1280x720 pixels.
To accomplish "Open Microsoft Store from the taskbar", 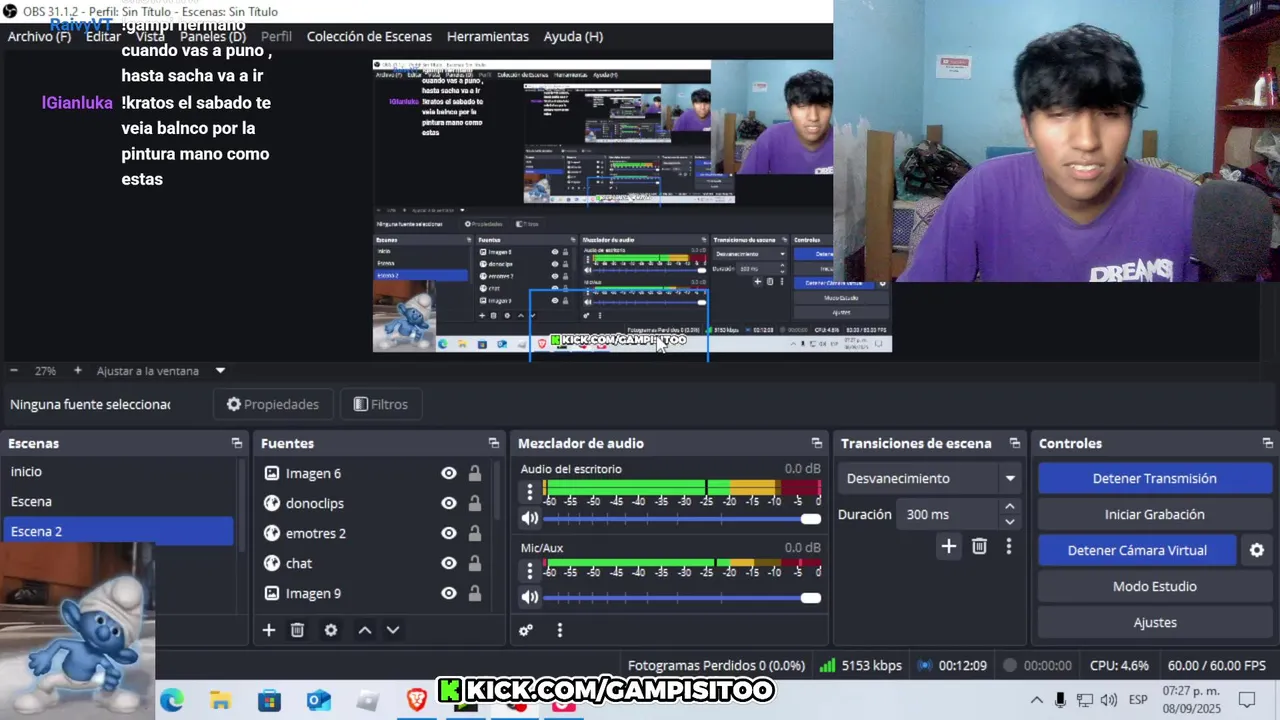I will point(269,700).
